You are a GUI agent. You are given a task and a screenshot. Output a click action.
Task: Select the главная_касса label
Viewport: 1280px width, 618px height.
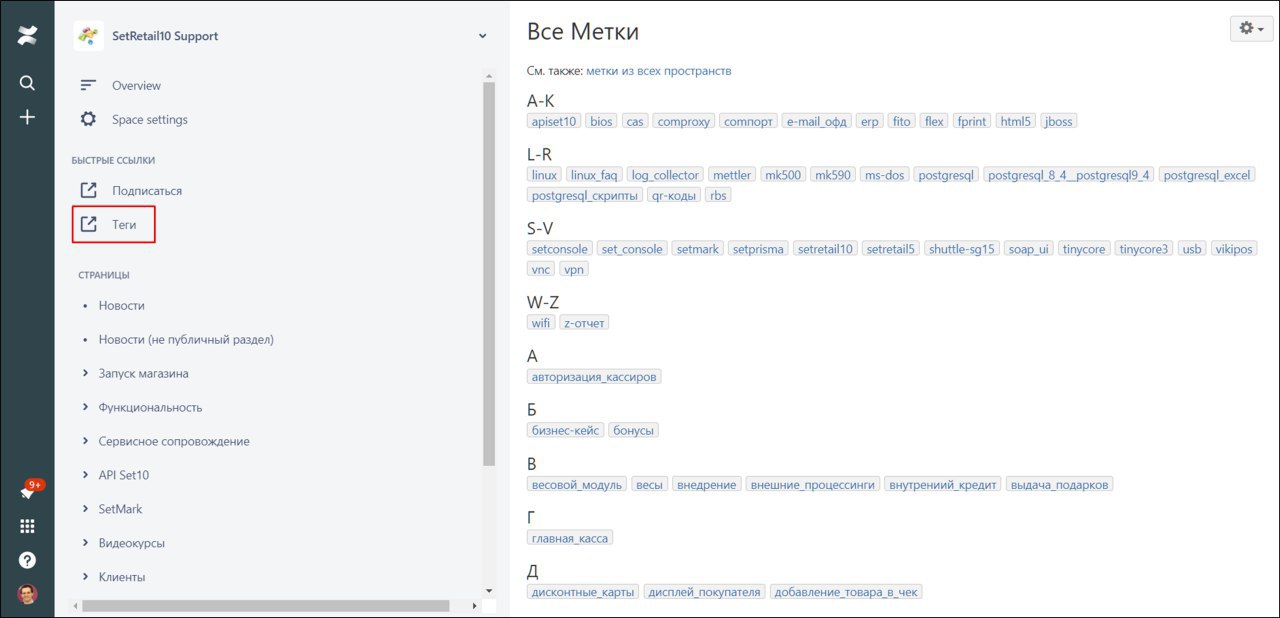569,539
